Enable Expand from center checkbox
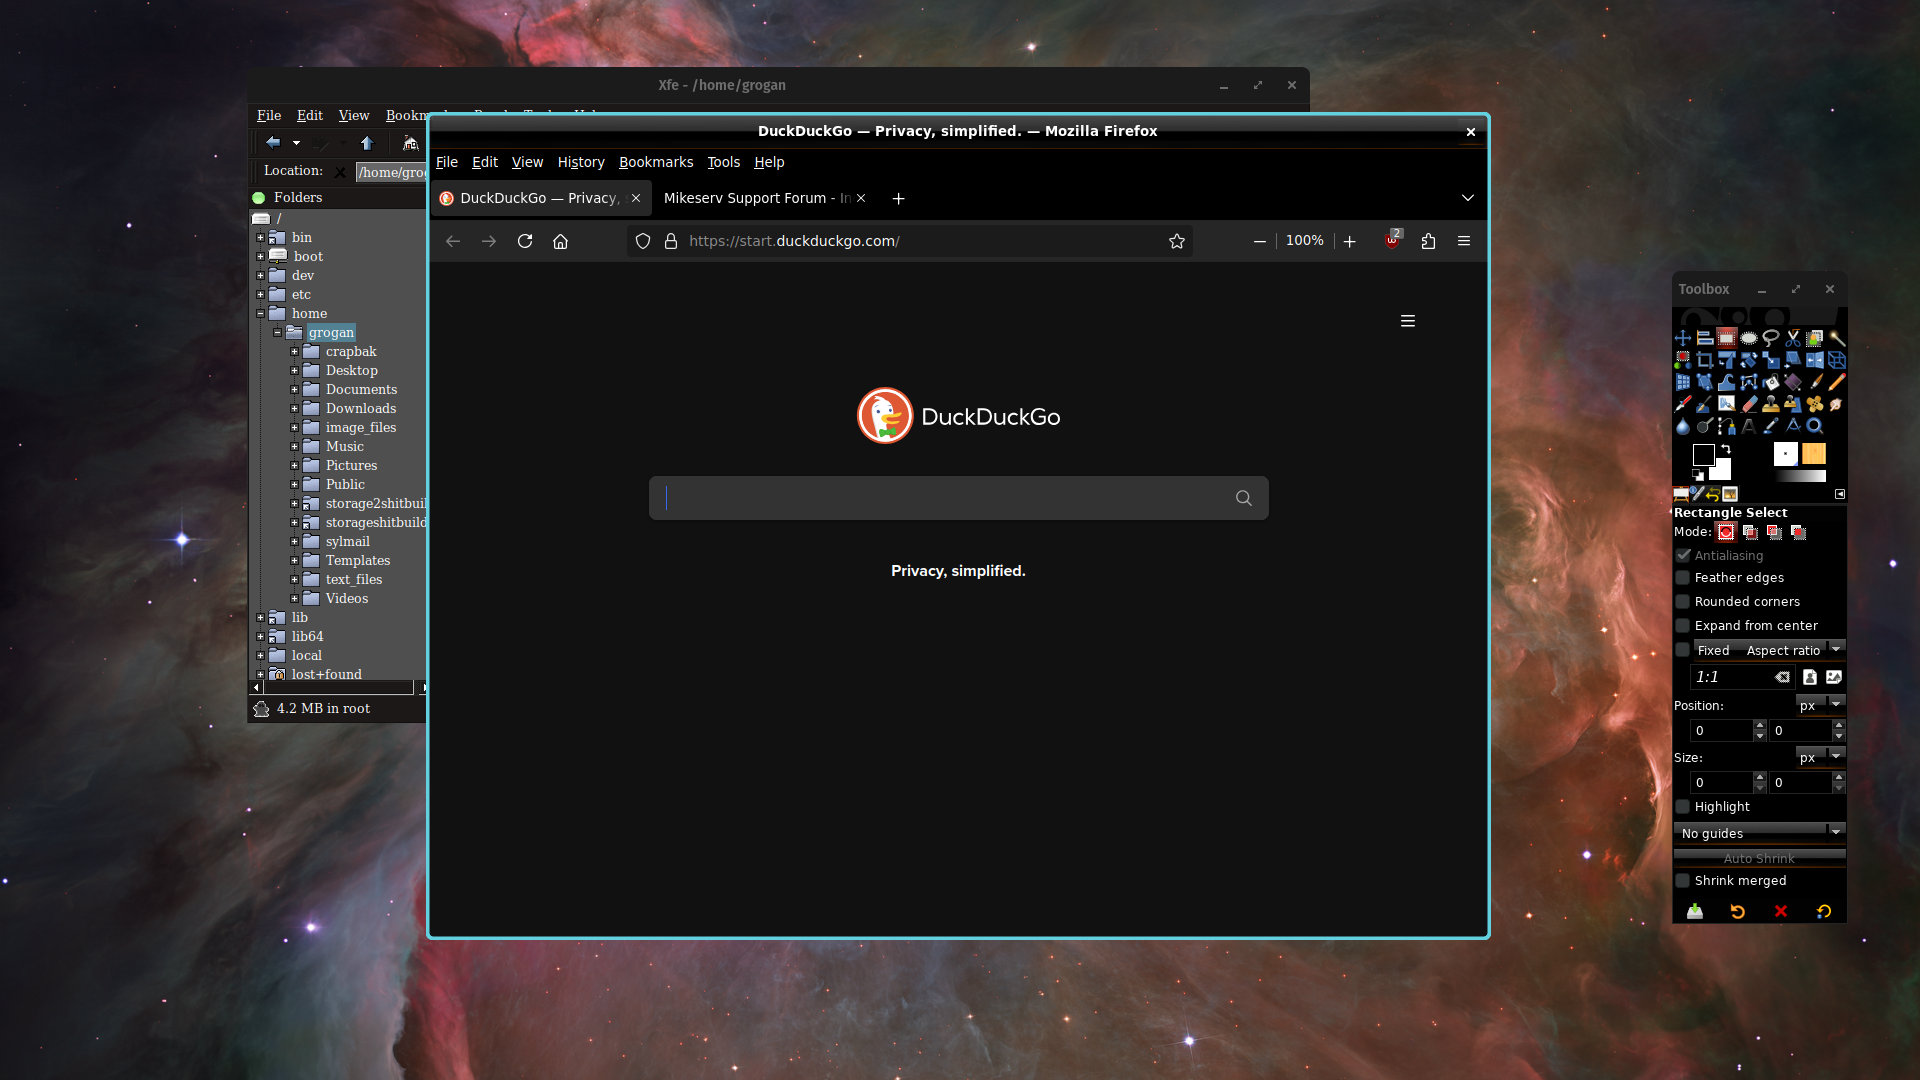This screenshot has width=1920, height=1080. click(x=1683, y=625)
